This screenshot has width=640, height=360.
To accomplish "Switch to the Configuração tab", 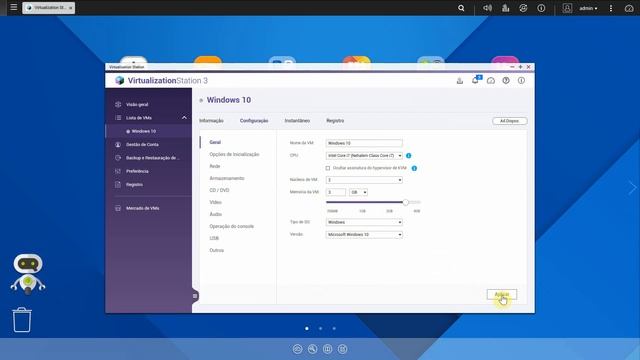I will 254,121.
